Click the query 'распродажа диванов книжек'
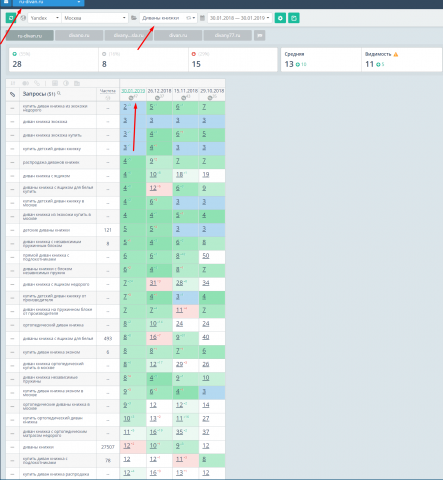This screenshot has width=443, height=480. (x=51, y=162)
